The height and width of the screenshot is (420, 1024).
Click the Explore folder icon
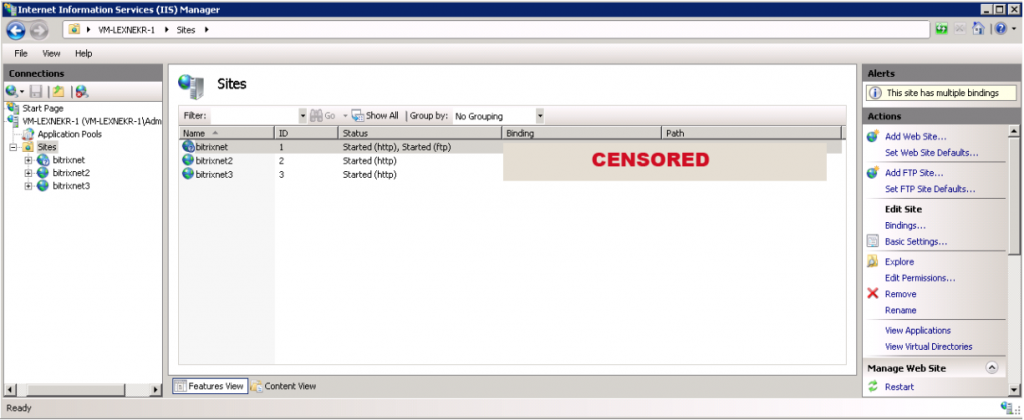[x=872, y=262]
